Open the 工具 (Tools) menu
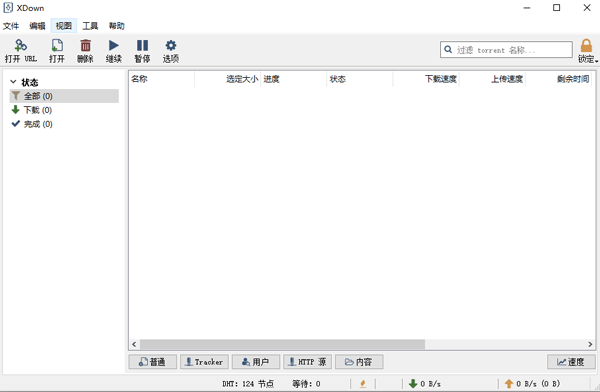The width and height of the screenshot is (600, 392). click(90, 26)
